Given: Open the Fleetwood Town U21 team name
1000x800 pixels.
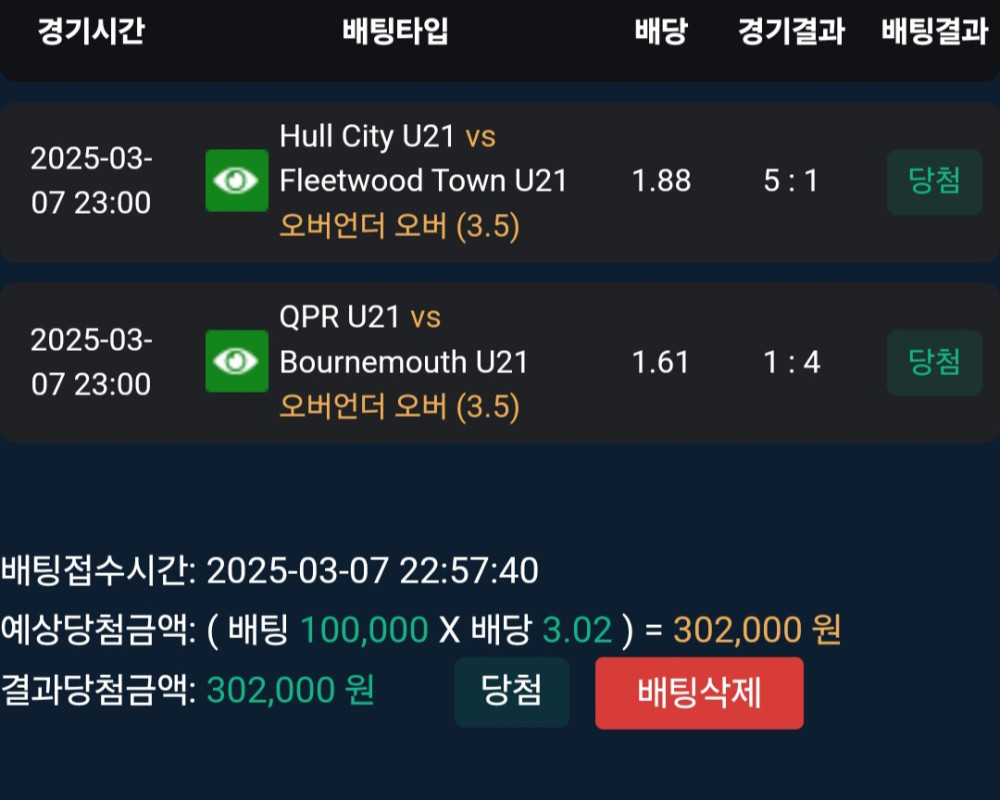Looking at the screenshot, I should [423, 181].
